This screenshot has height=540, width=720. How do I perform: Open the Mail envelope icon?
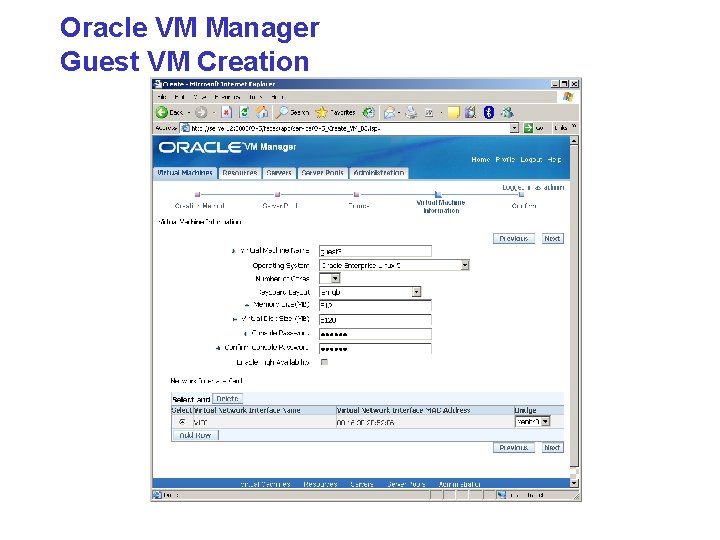click(x=389, y=112)
